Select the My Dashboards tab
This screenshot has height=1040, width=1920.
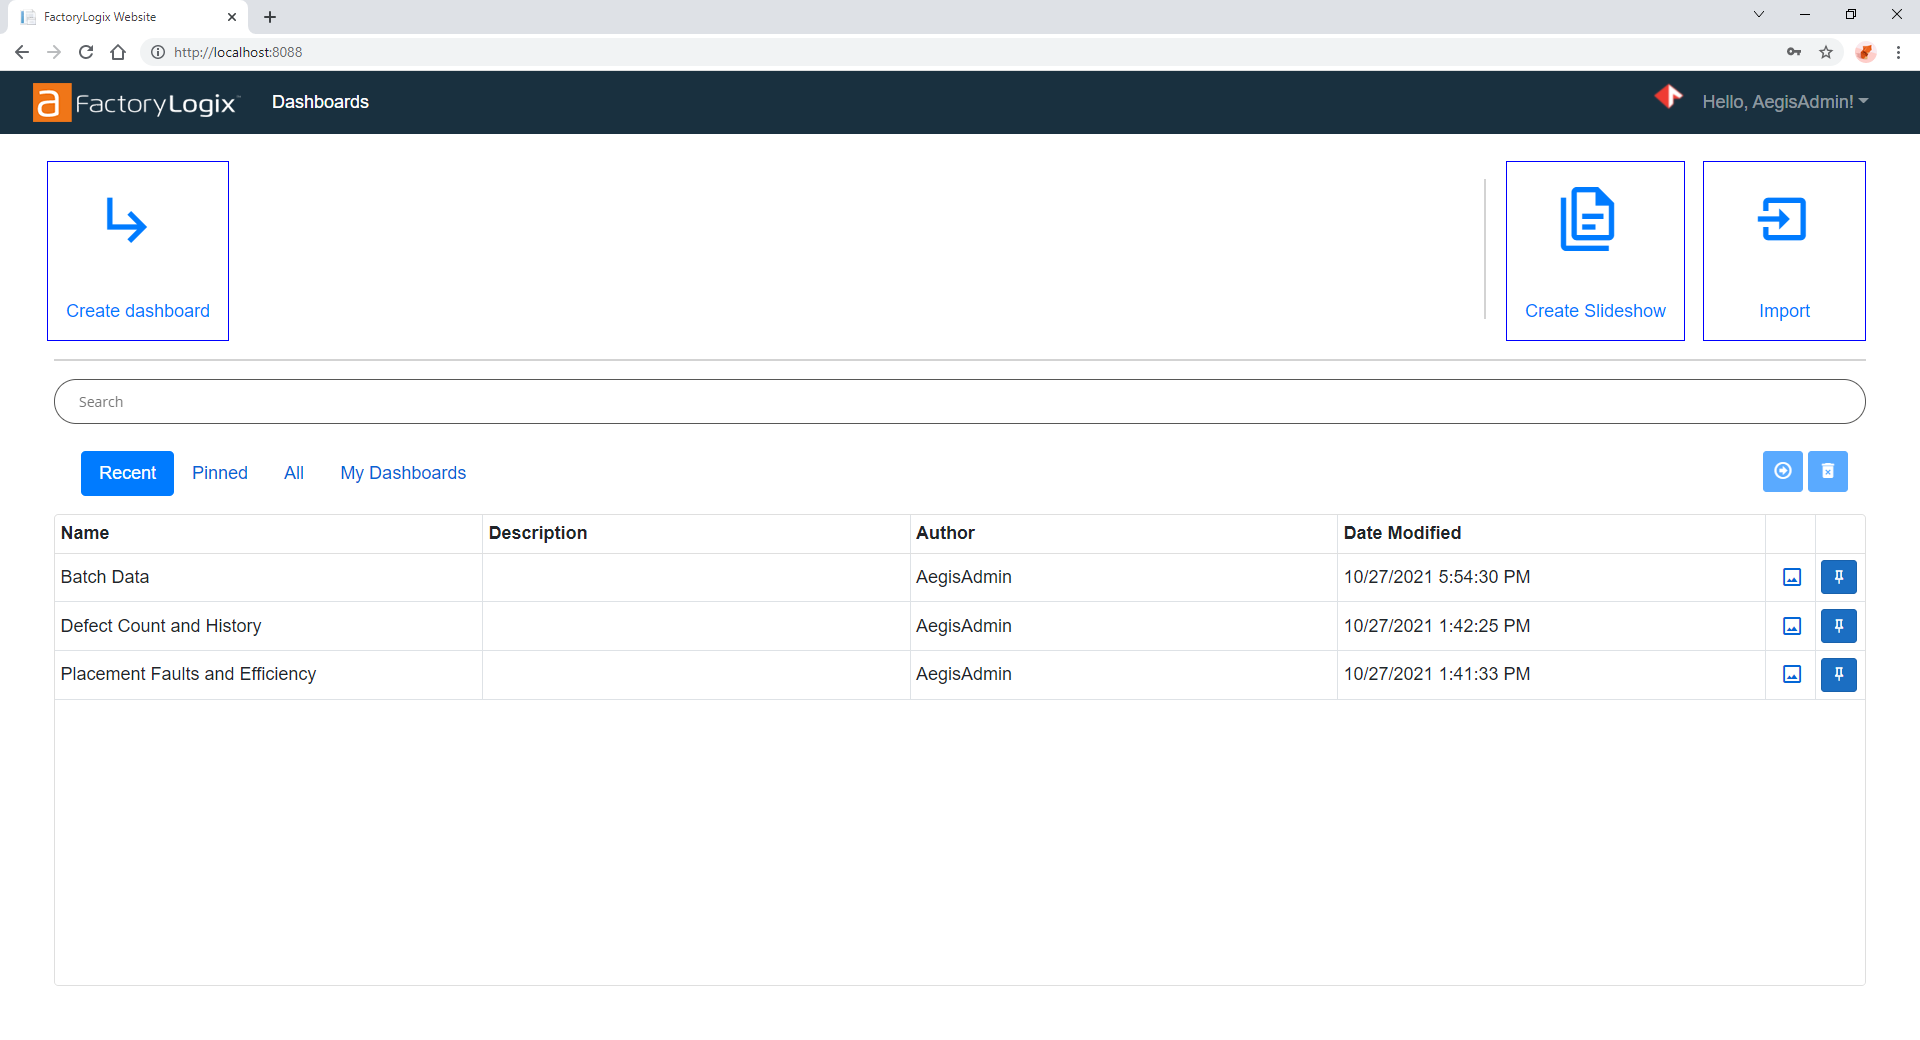pos(403,473)
